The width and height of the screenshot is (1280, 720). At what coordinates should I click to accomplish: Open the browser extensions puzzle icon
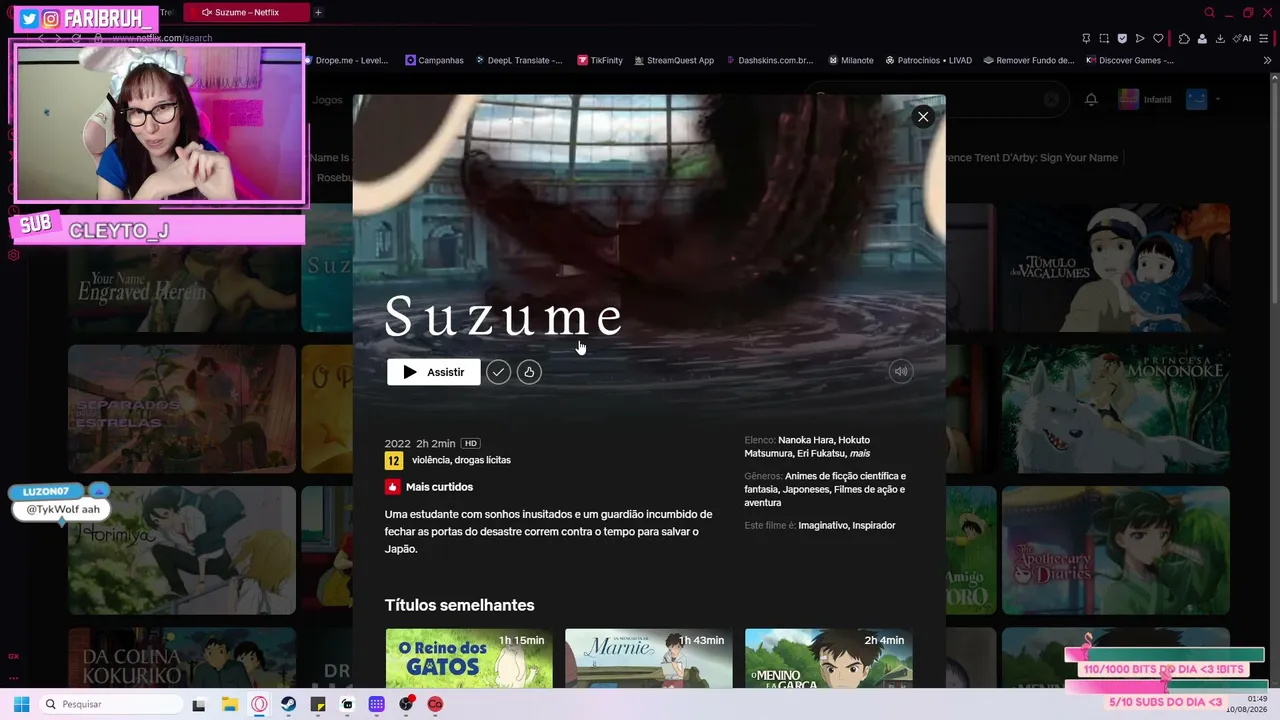pos(1184,38)
